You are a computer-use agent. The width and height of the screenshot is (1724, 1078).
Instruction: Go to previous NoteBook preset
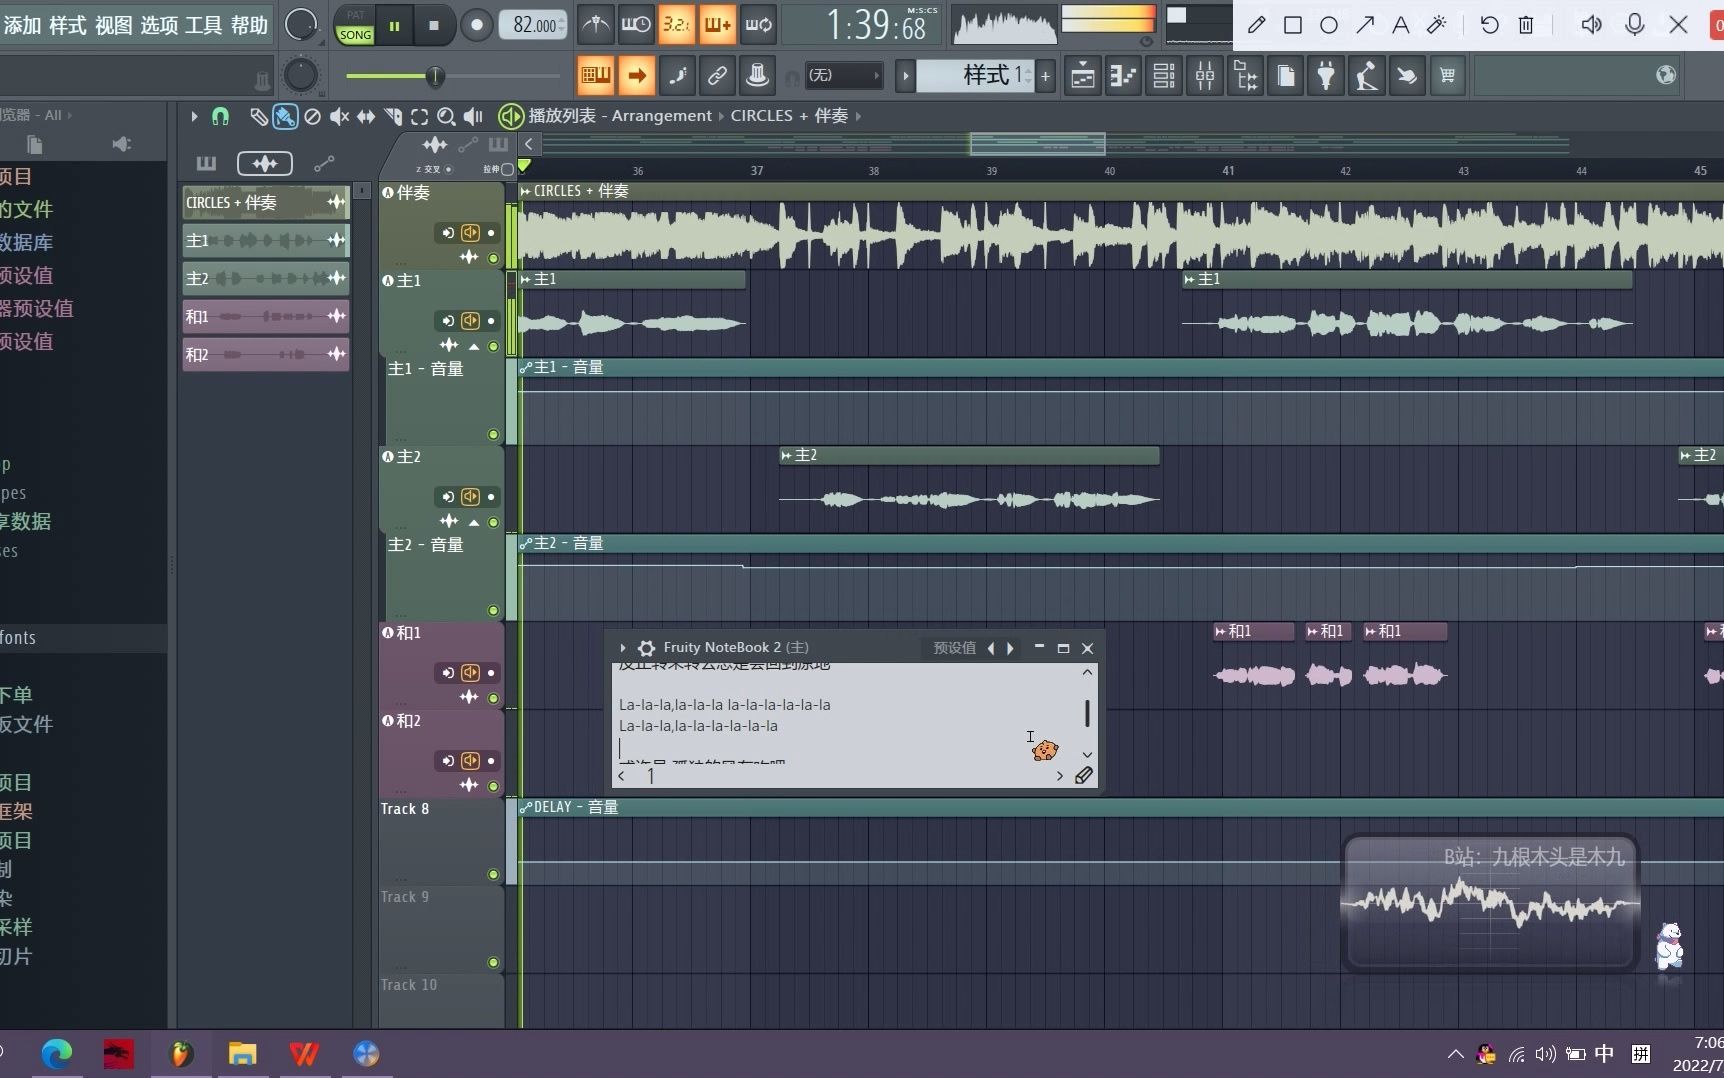point(991,648)
